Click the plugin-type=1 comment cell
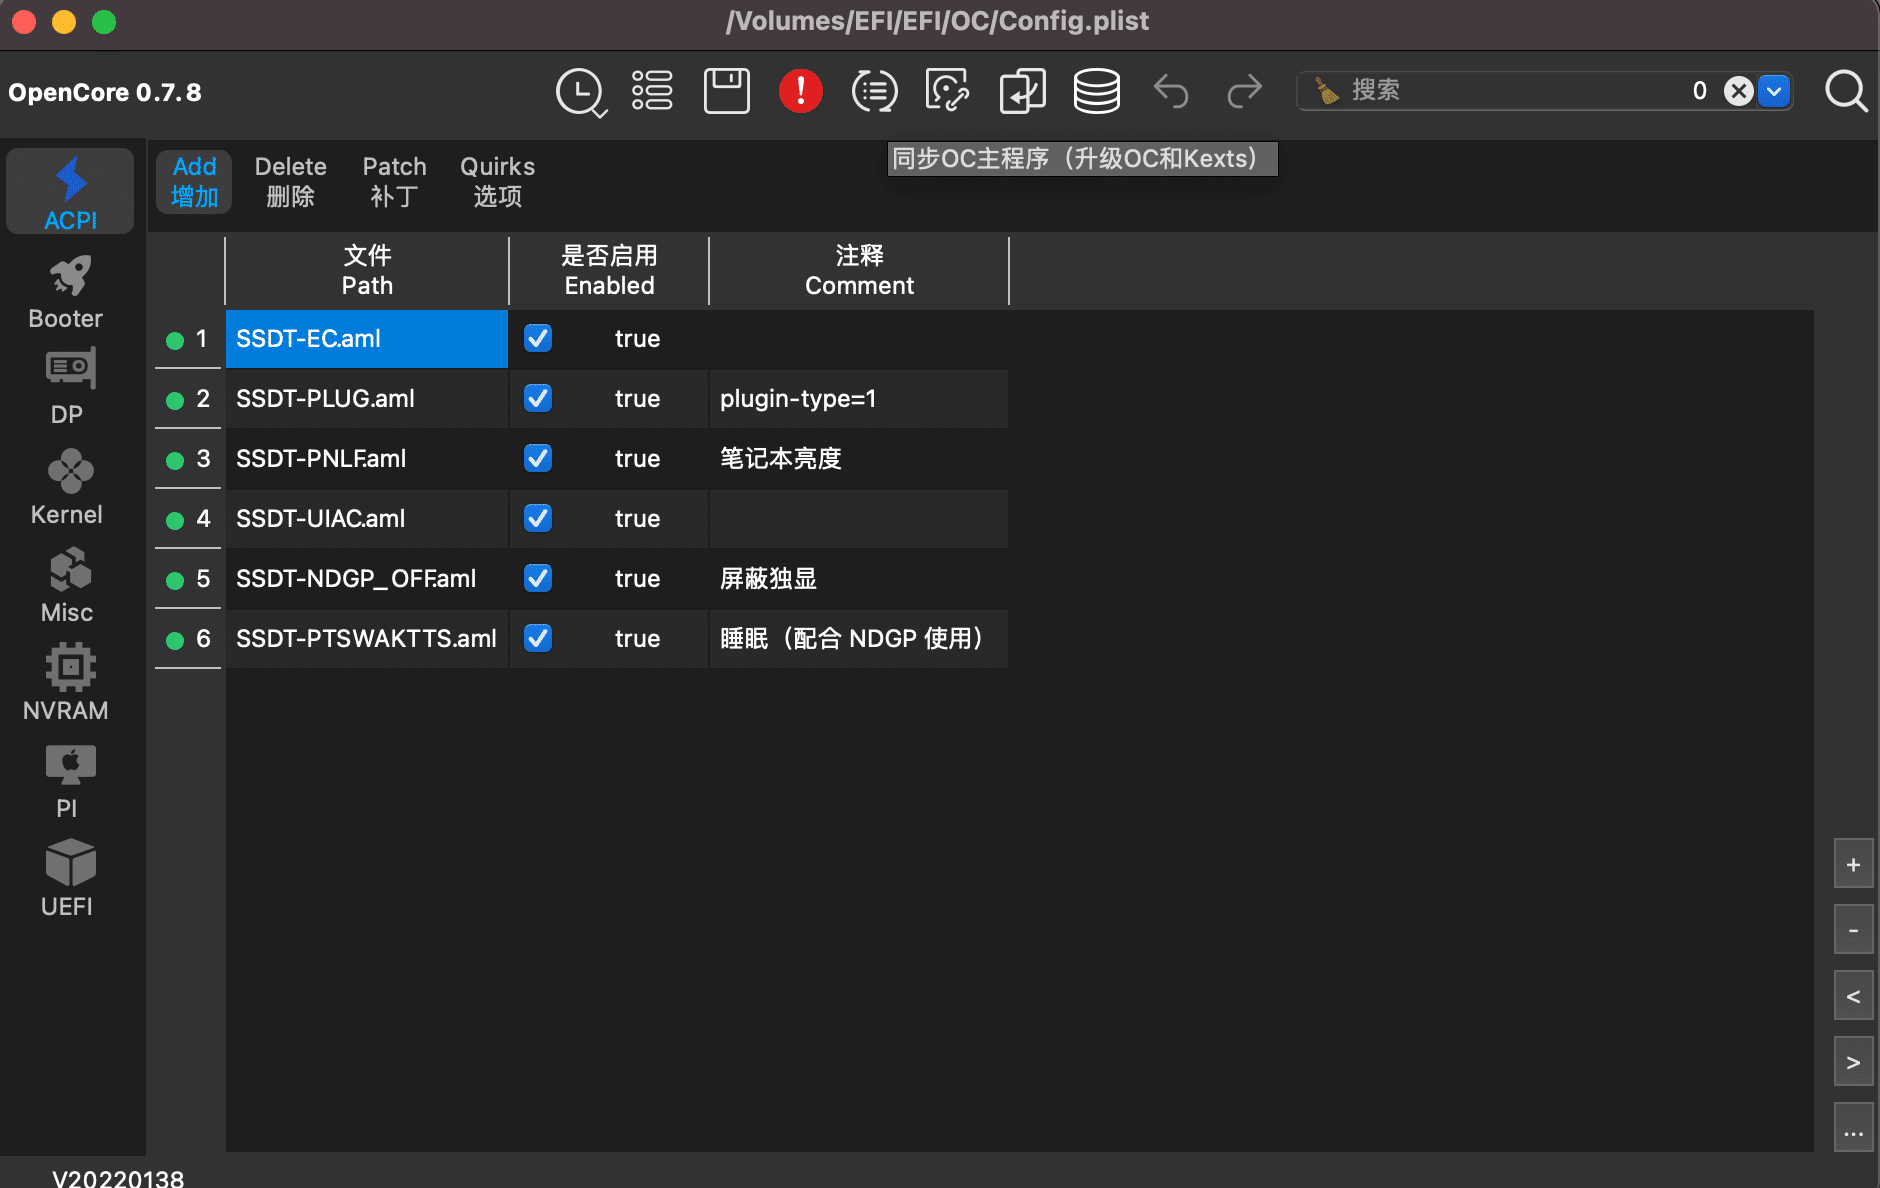 [859, 398]
